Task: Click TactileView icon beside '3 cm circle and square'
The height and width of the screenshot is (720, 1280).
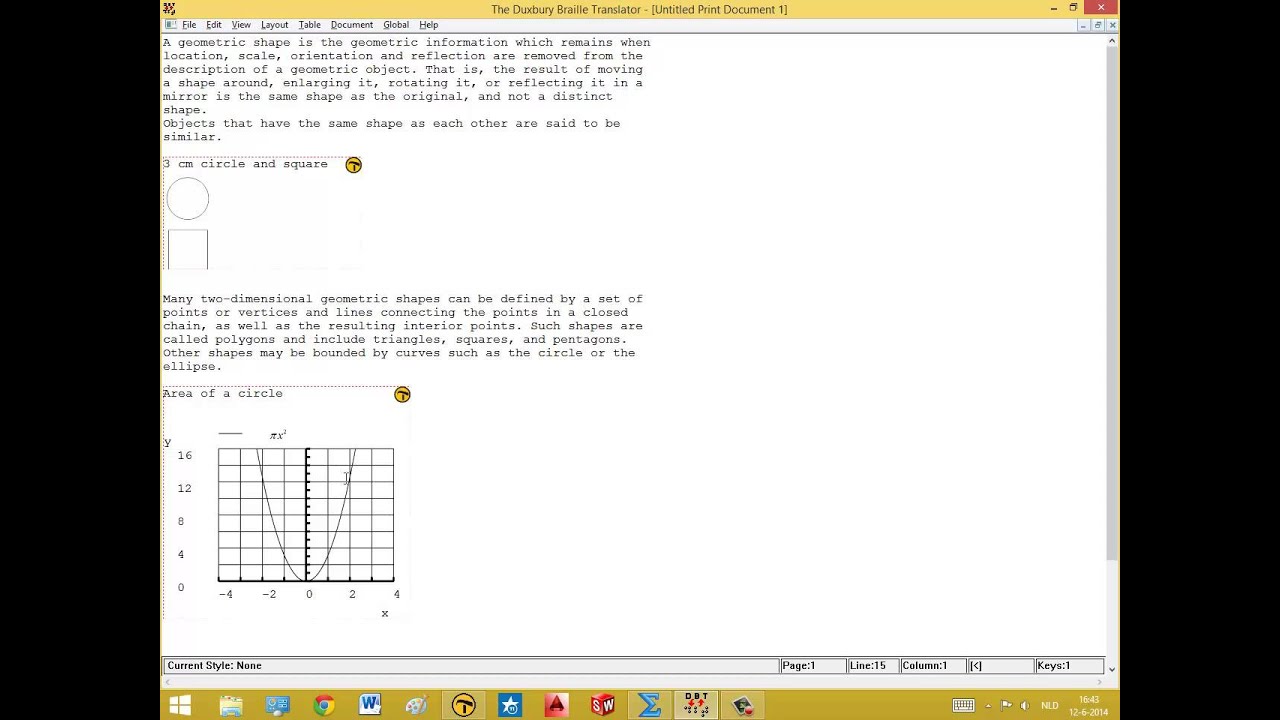Action: (x=353, y=165)
